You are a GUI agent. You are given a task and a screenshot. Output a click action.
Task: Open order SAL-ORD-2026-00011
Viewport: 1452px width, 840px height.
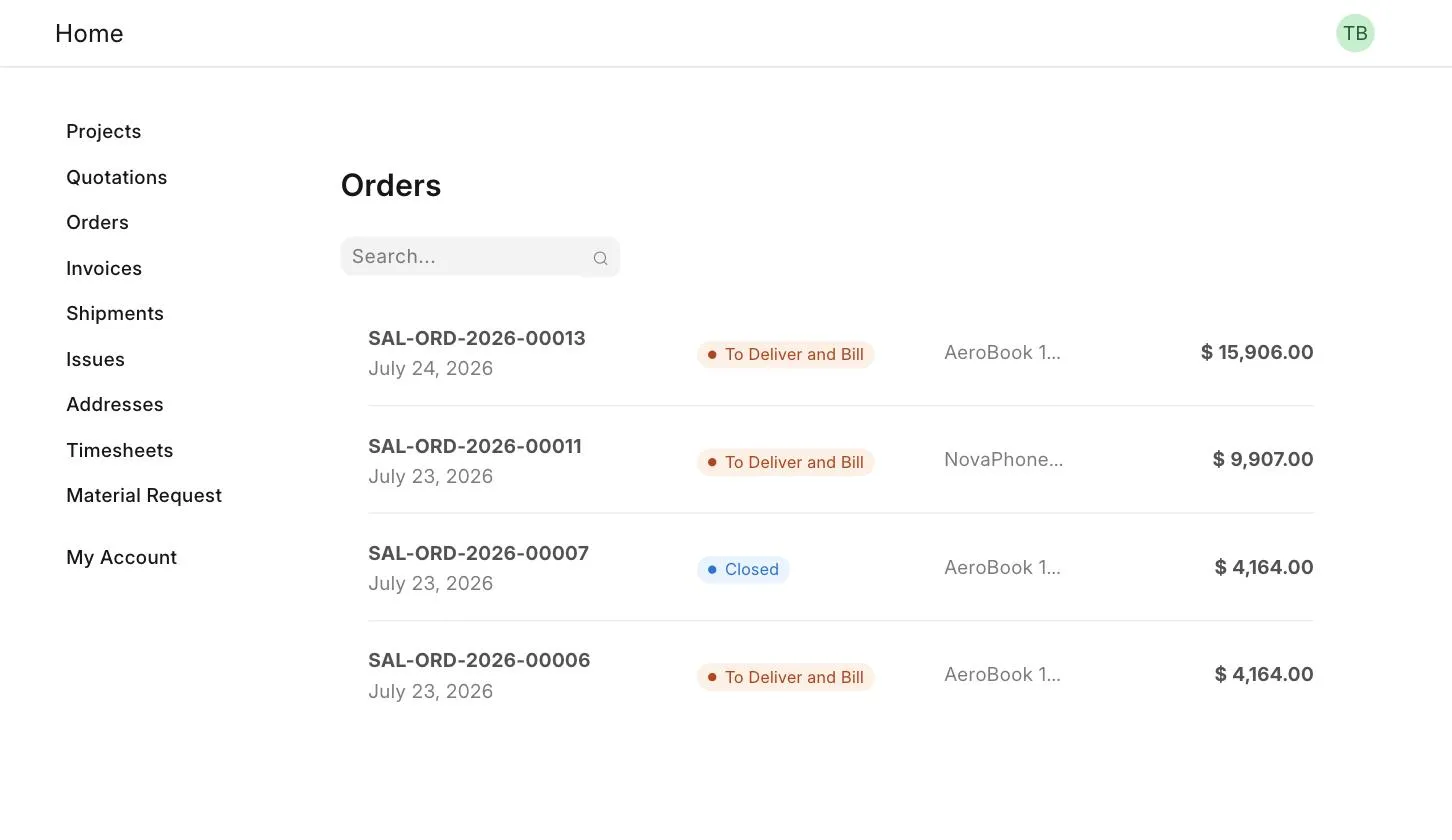tap(841, 460)
